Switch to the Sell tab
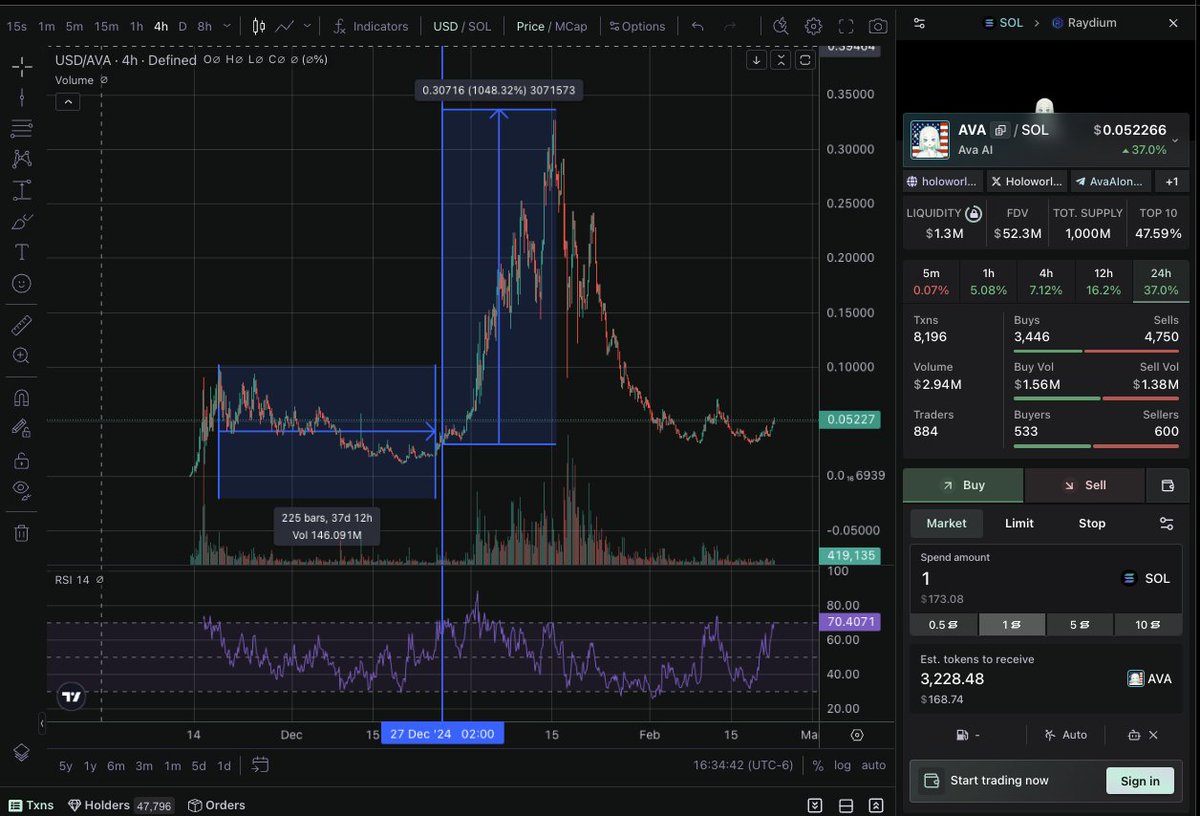The width and height of the screenshot is (1200, 816). [1084, 485]
